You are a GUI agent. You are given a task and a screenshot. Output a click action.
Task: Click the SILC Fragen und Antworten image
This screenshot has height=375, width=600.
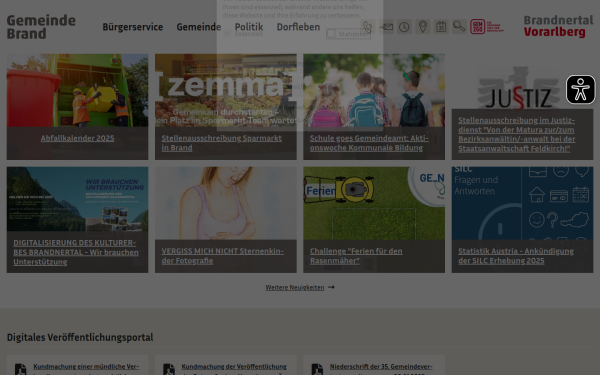click(522, 203)
